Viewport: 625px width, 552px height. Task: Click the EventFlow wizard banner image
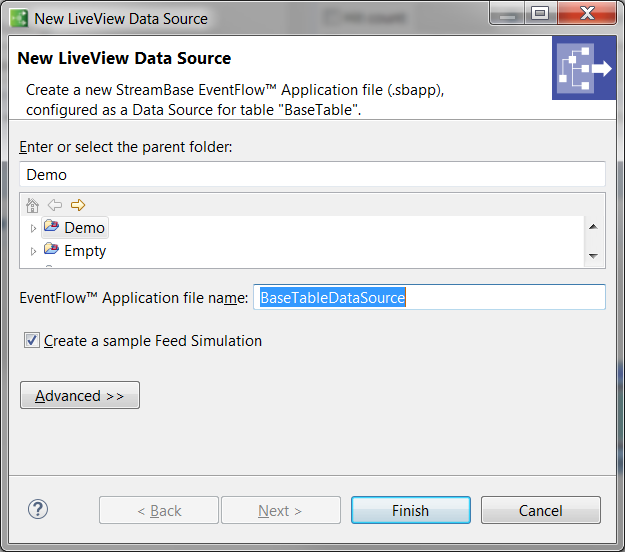click(584, 69)
